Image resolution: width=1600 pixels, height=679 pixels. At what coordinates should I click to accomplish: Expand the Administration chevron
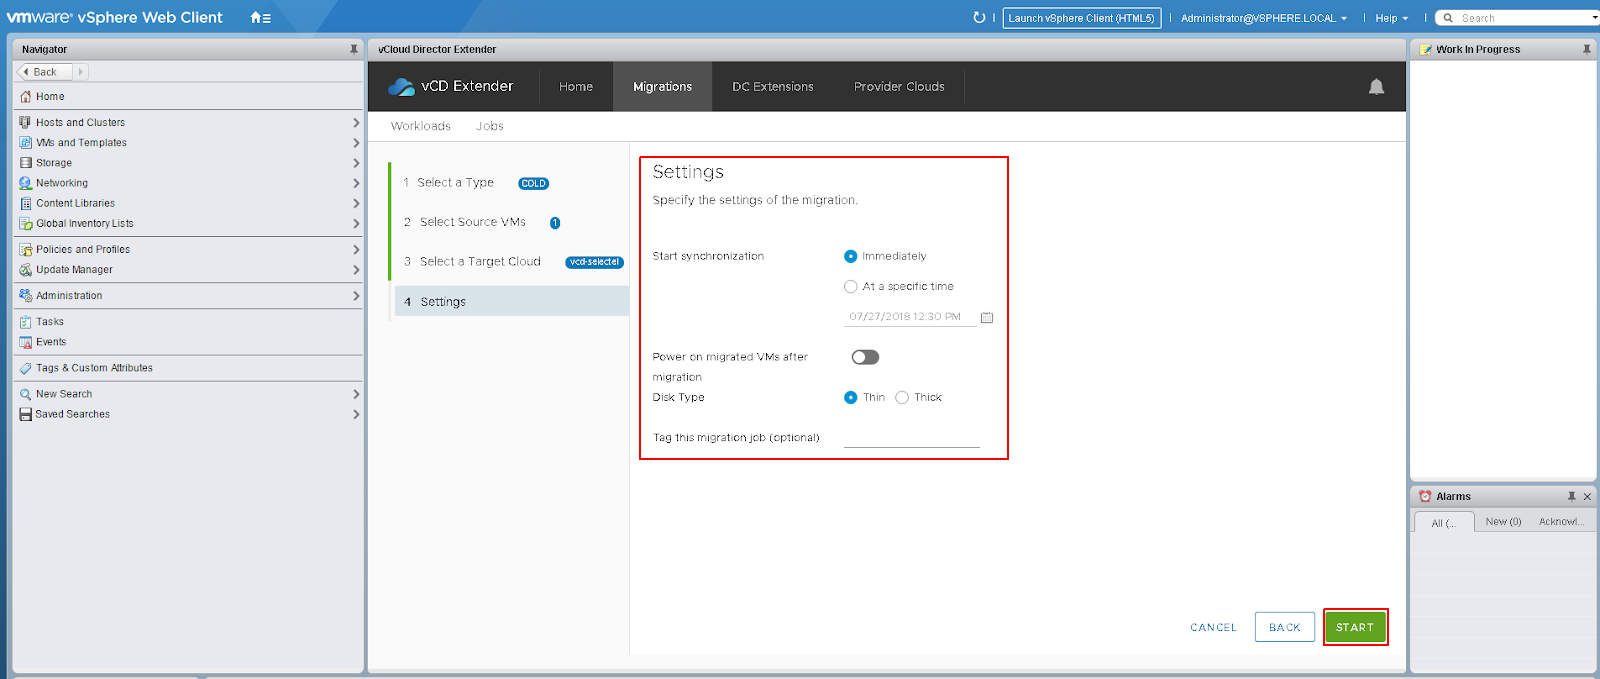356,296
